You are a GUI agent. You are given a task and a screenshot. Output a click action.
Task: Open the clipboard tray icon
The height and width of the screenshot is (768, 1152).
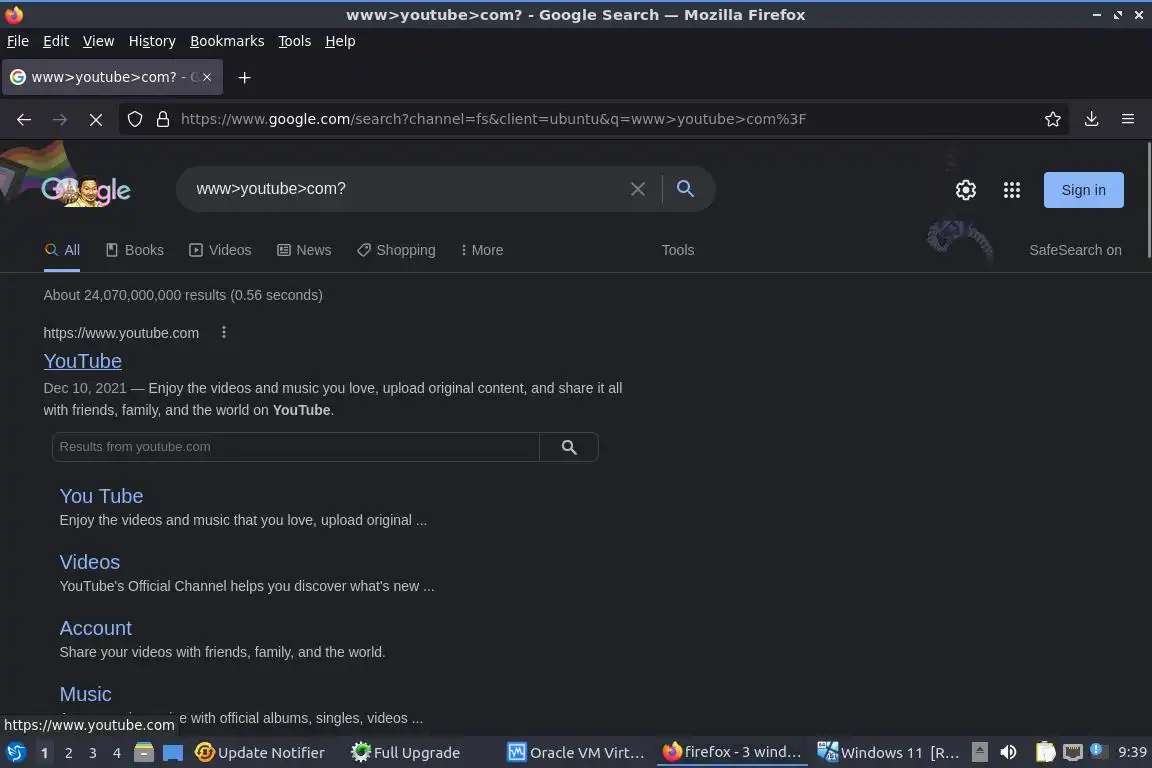tap(1045, 752)
